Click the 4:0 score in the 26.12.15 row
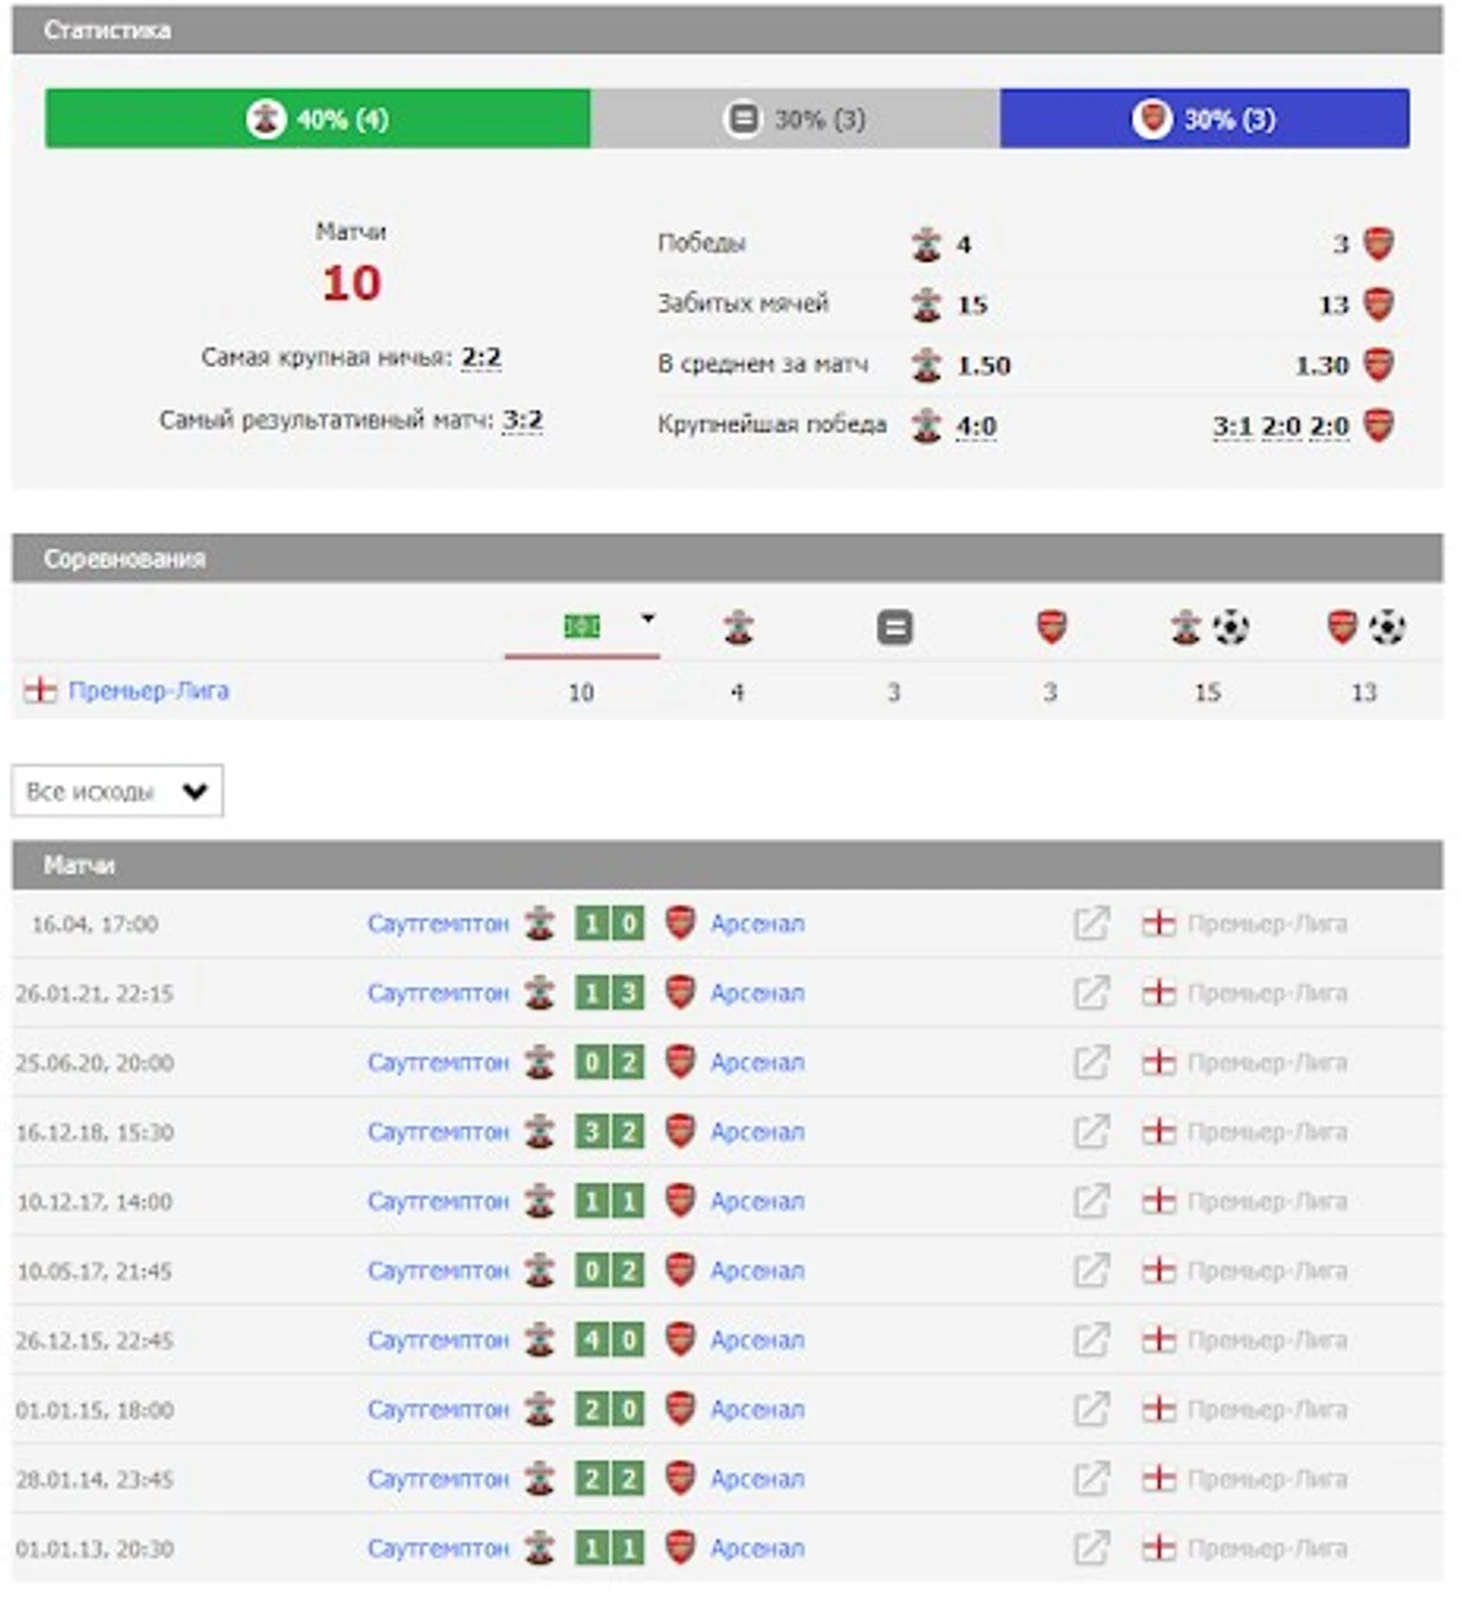Screen dimensions: 1460x1608 (x=610, y=1340)
